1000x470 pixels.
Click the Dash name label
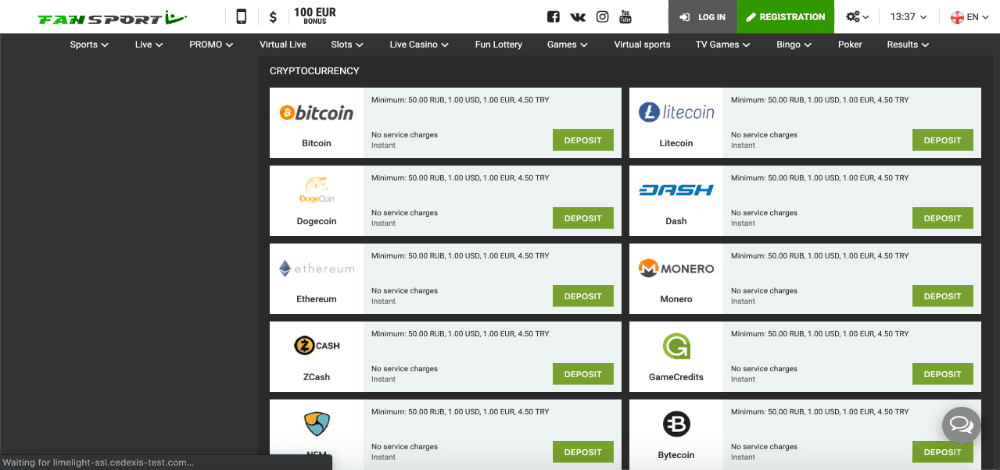676,221
